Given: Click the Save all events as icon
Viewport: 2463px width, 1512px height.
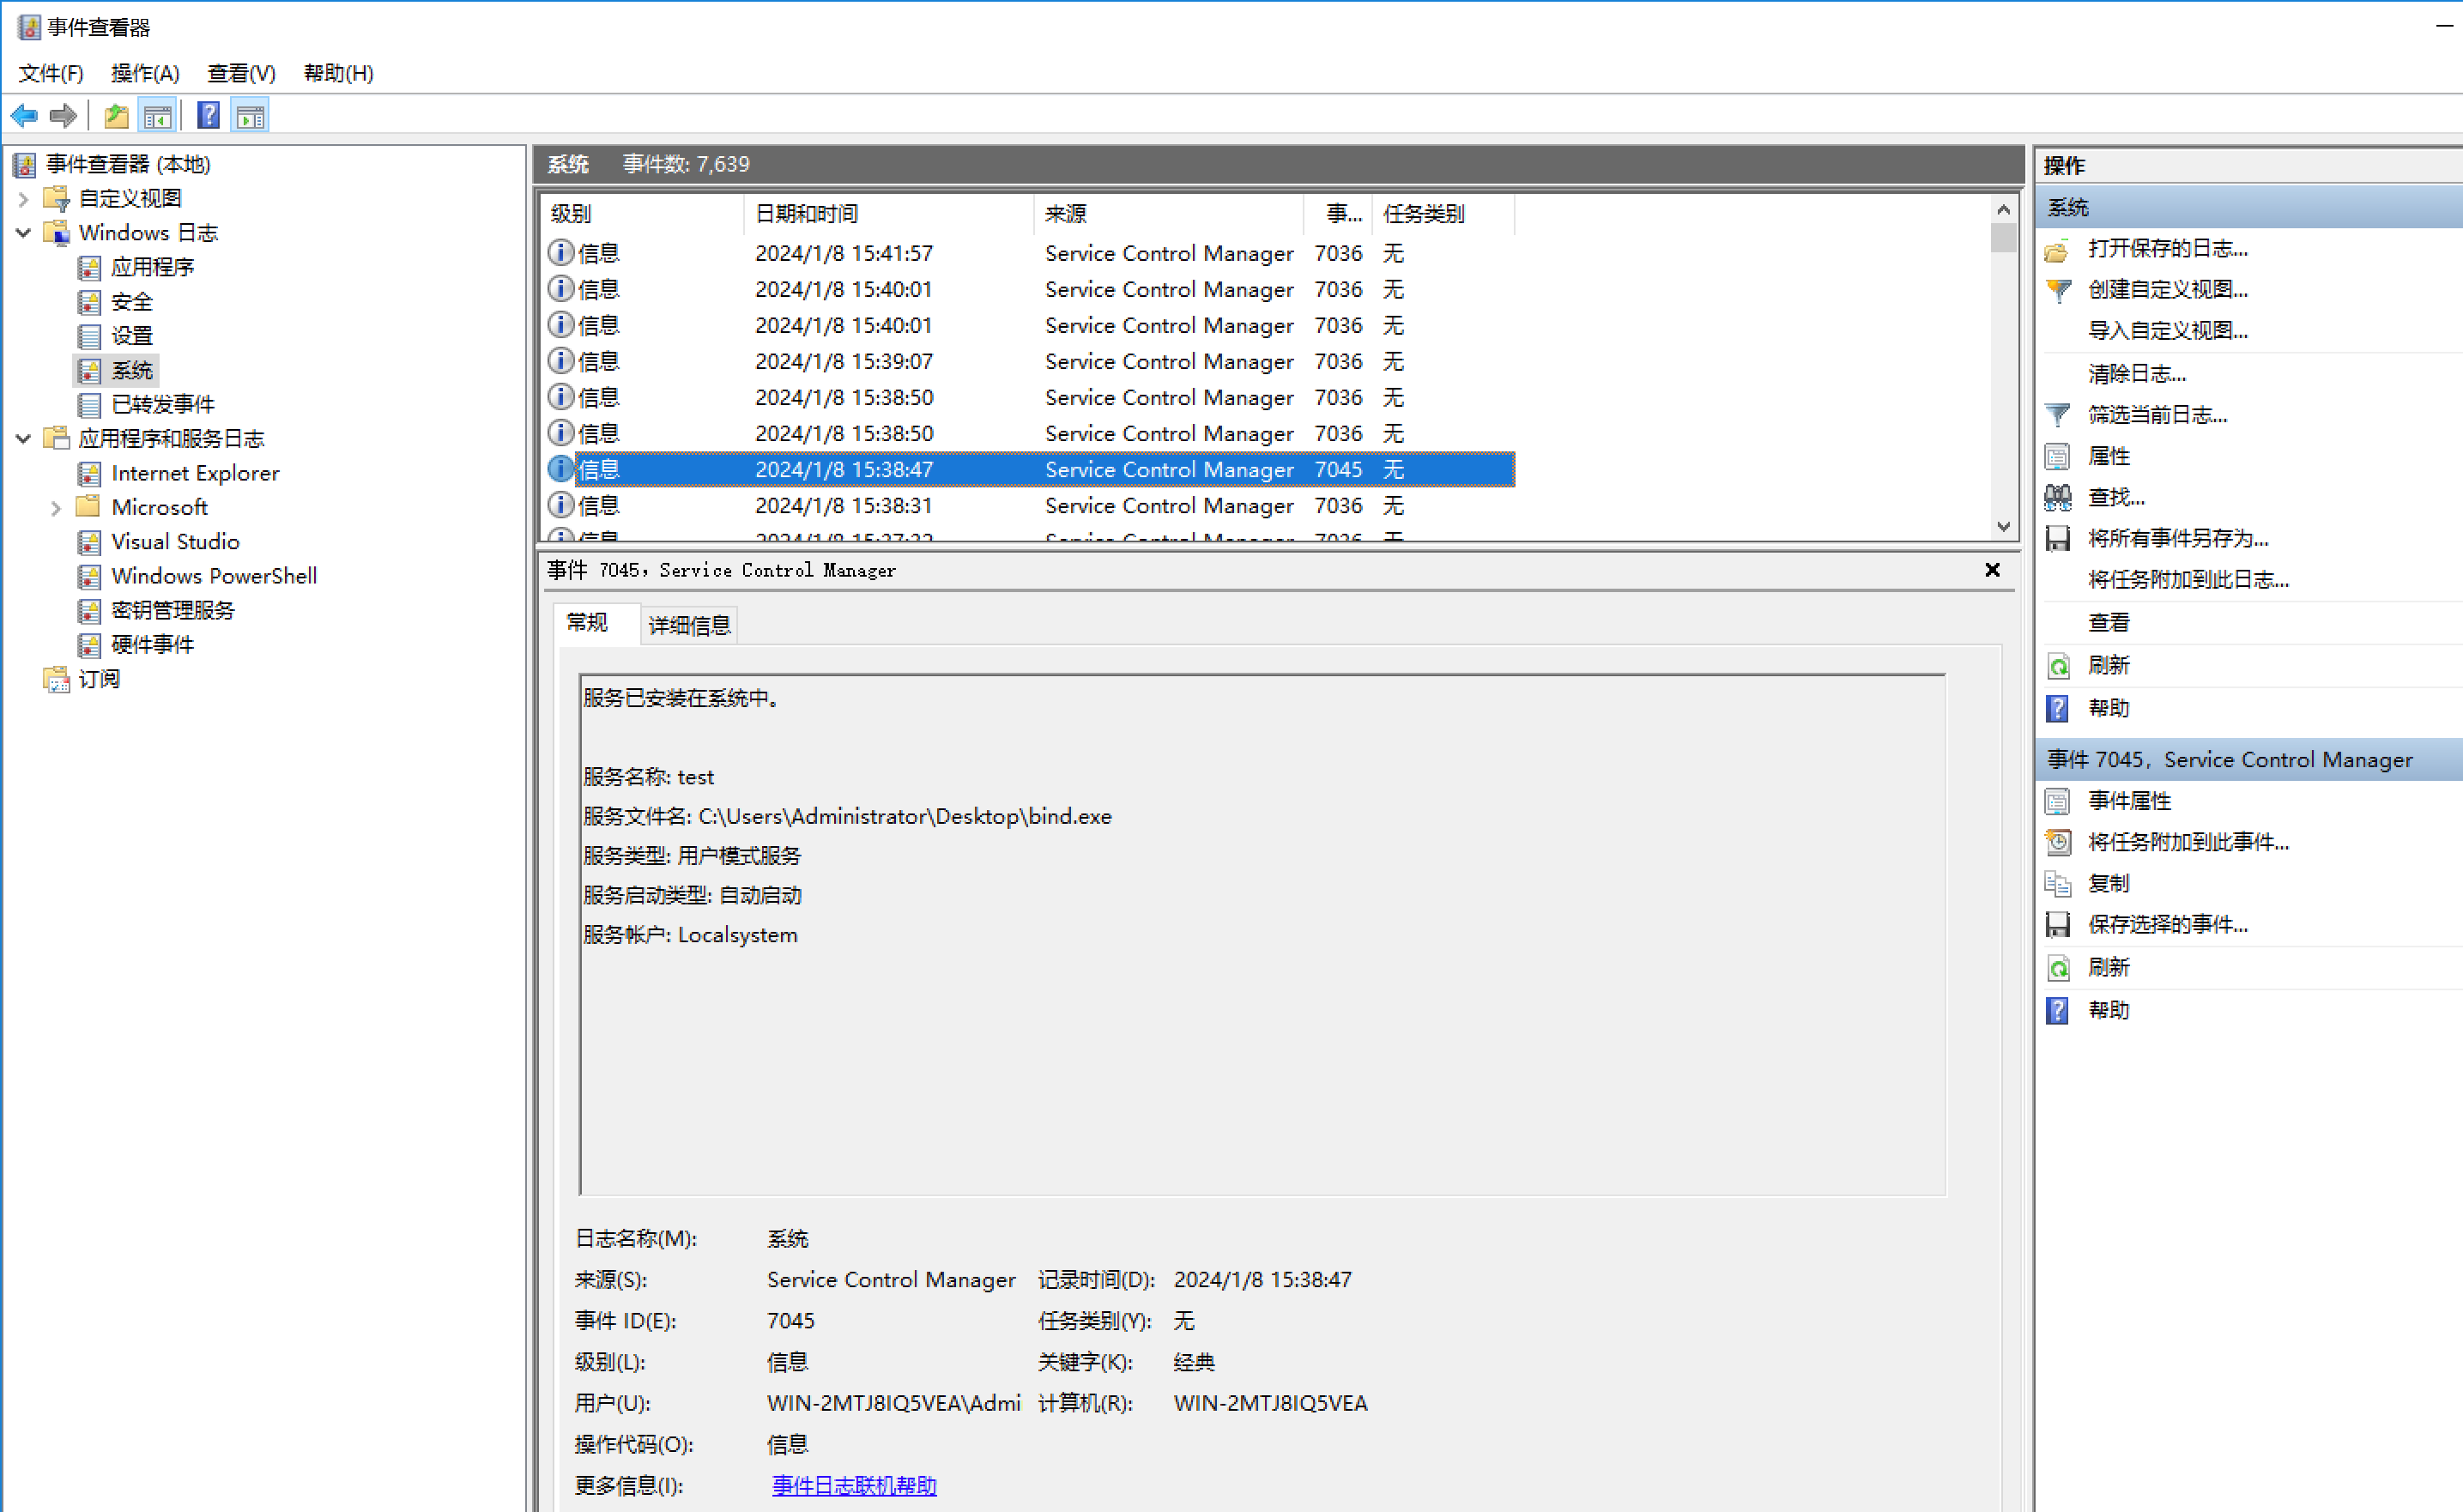Looking at the screenshot, I should click(x=2057, y=539).
